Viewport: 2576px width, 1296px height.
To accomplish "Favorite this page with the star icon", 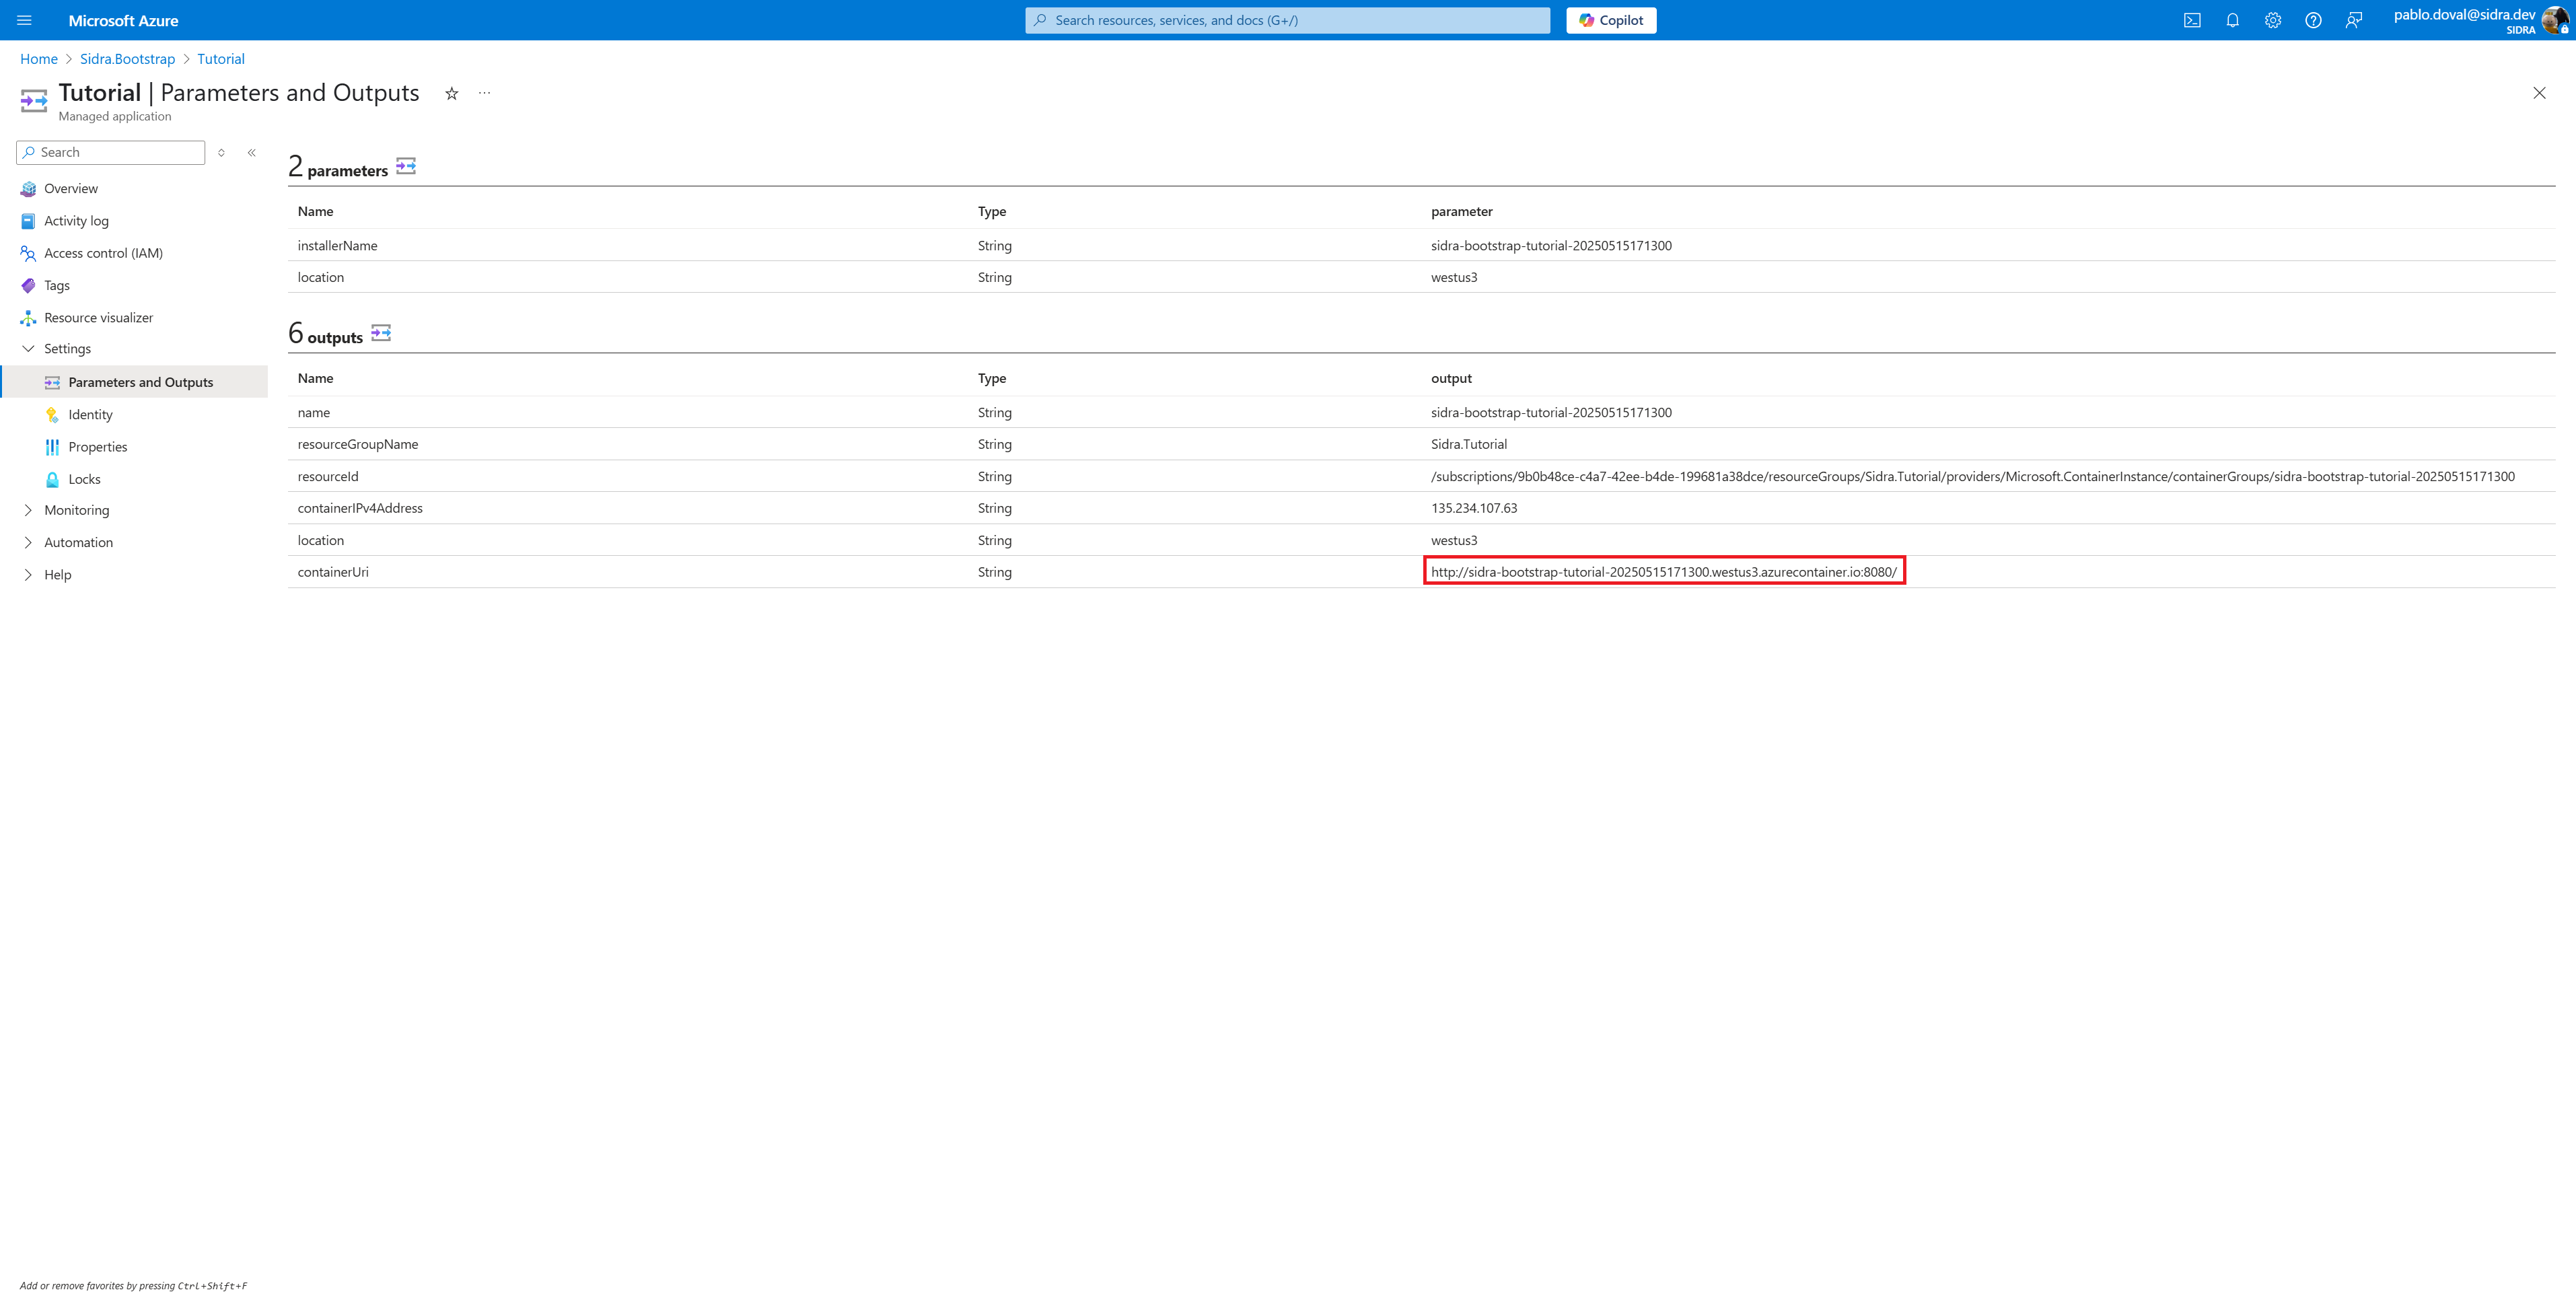I will (x=452, y=93).
